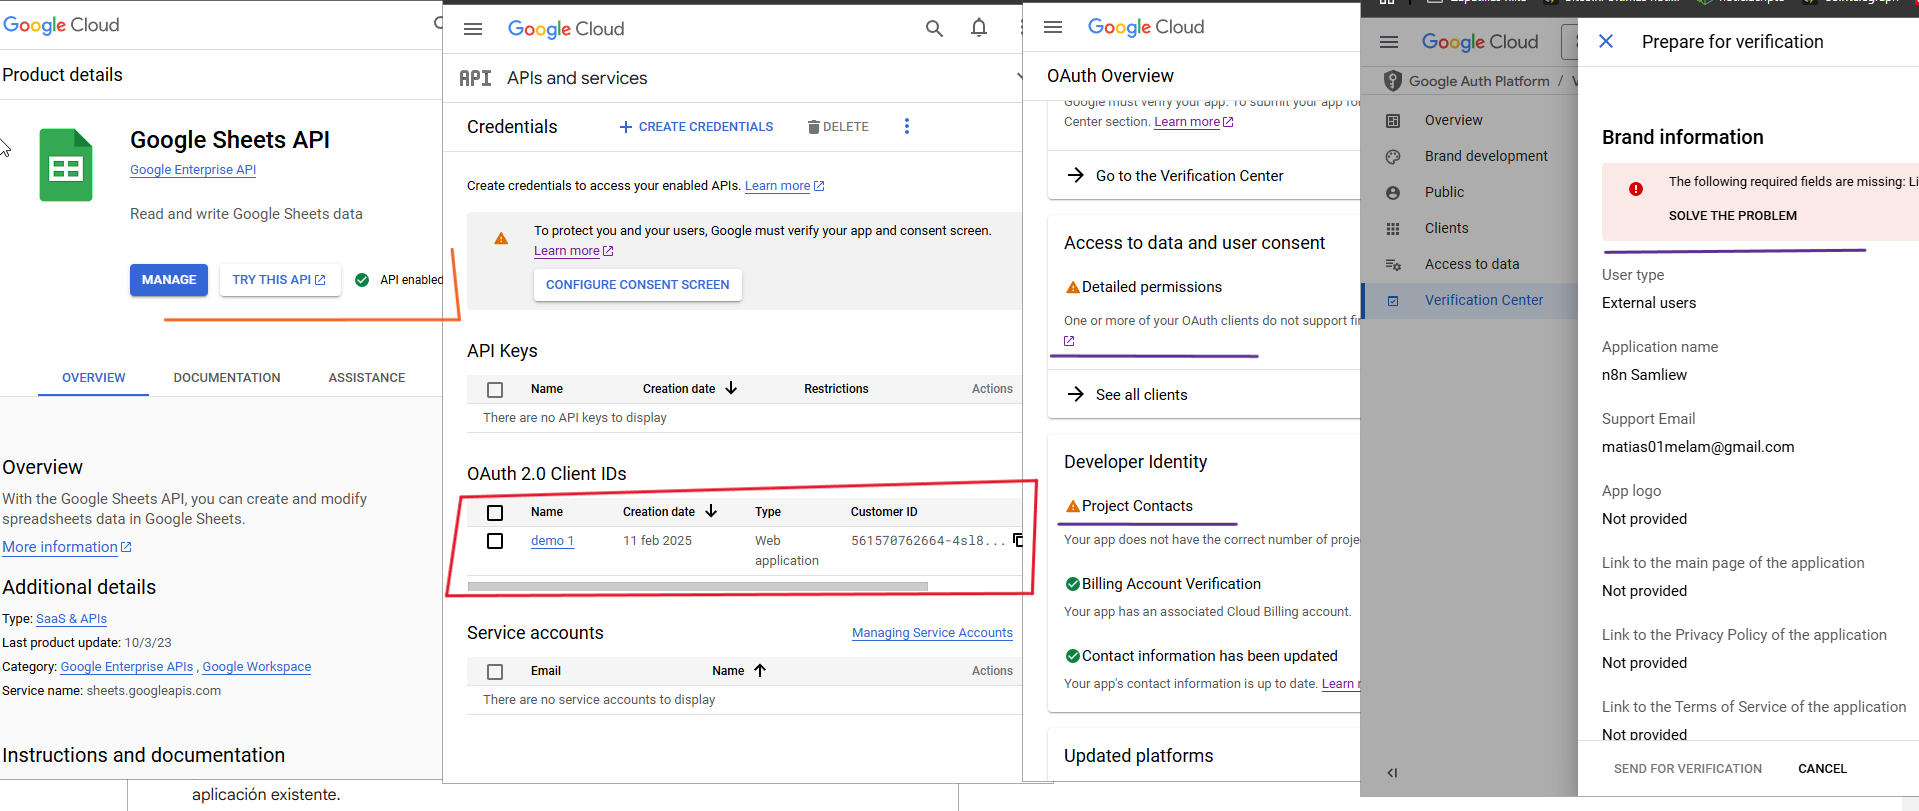Click the trash icon DELETE button

tap(838, 127)
